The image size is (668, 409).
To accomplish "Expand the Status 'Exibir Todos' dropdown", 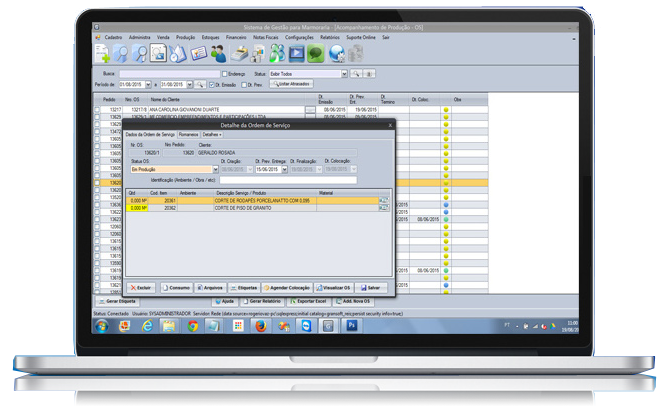I will (x=345, y=74).
